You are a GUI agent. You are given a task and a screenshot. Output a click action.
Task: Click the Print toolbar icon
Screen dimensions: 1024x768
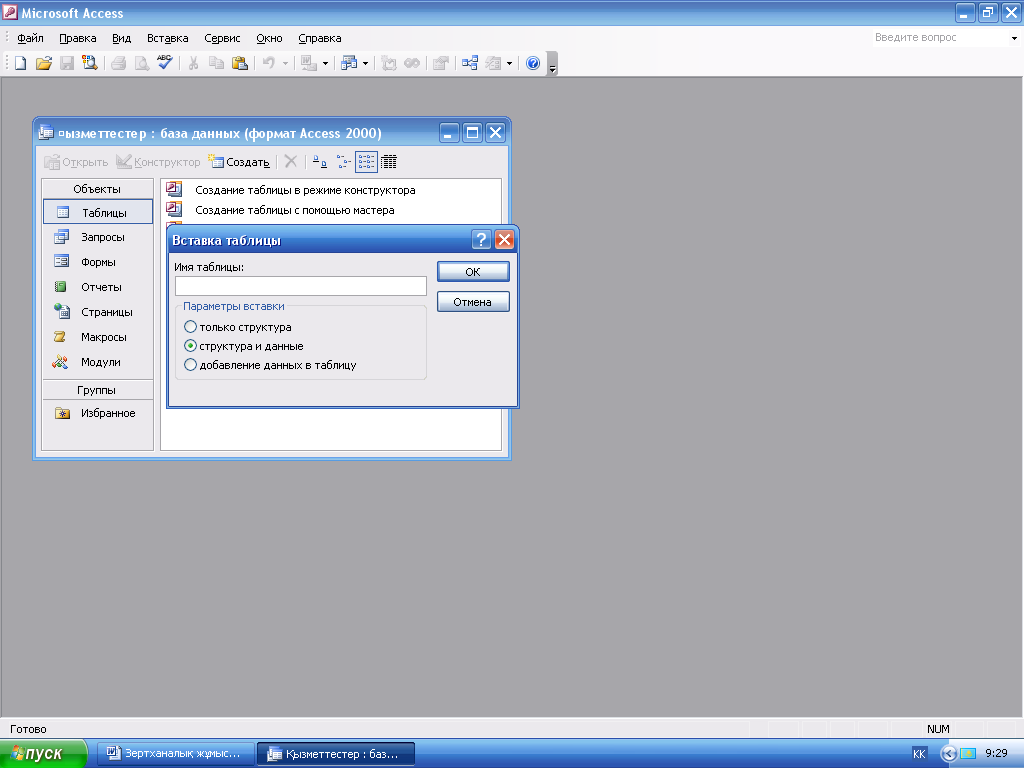pyautogui.click(x=118, y=63)
